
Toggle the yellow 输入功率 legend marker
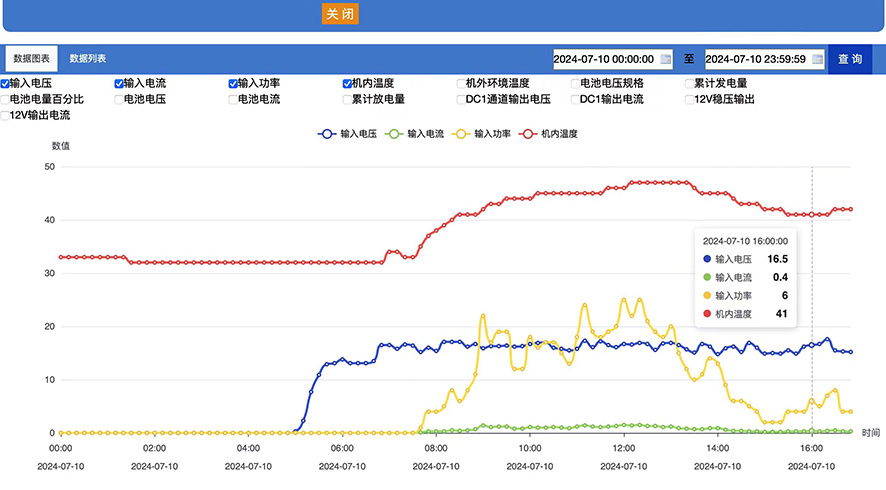[461, 134]
